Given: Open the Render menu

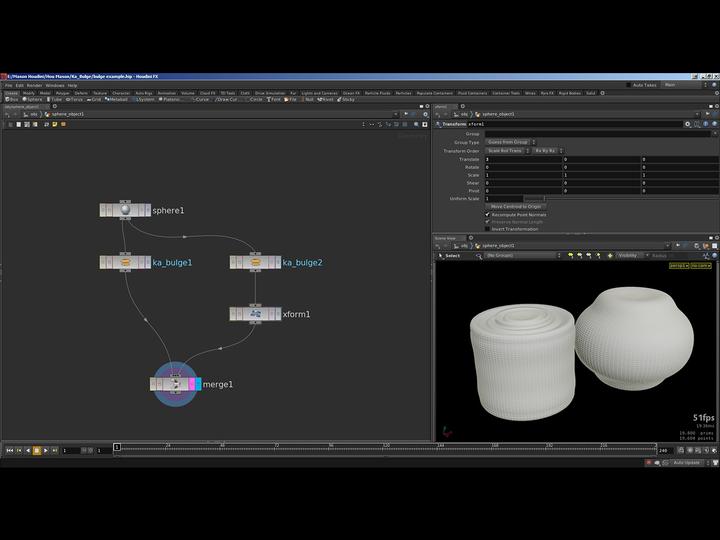Looking at the screenshot, I should click(34, 85).
